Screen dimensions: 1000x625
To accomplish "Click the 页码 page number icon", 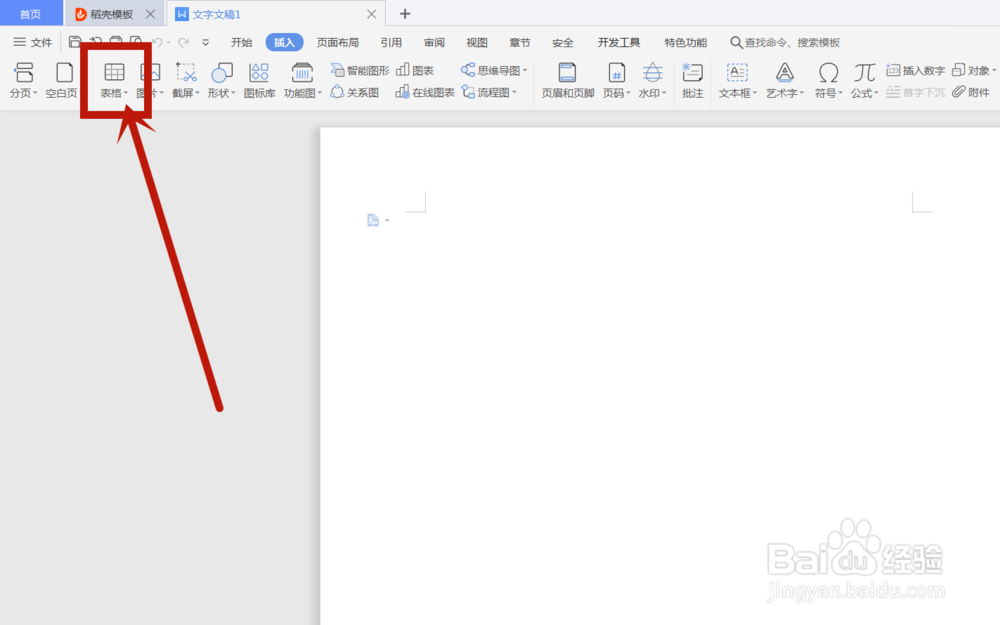I will [616, 72].
